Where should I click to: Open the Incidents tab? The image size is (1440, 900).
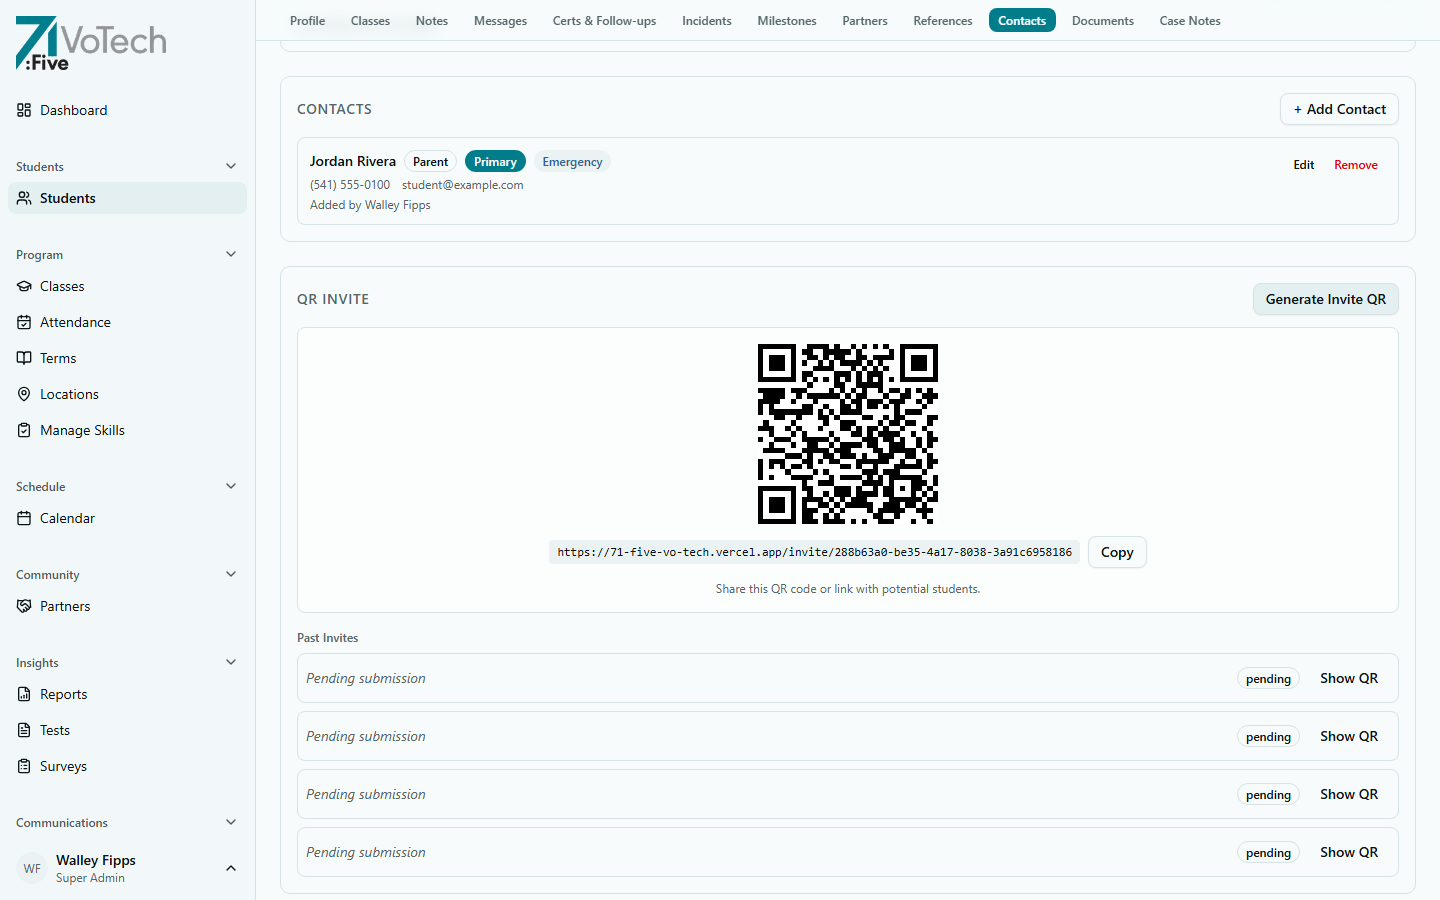(707, 20)
